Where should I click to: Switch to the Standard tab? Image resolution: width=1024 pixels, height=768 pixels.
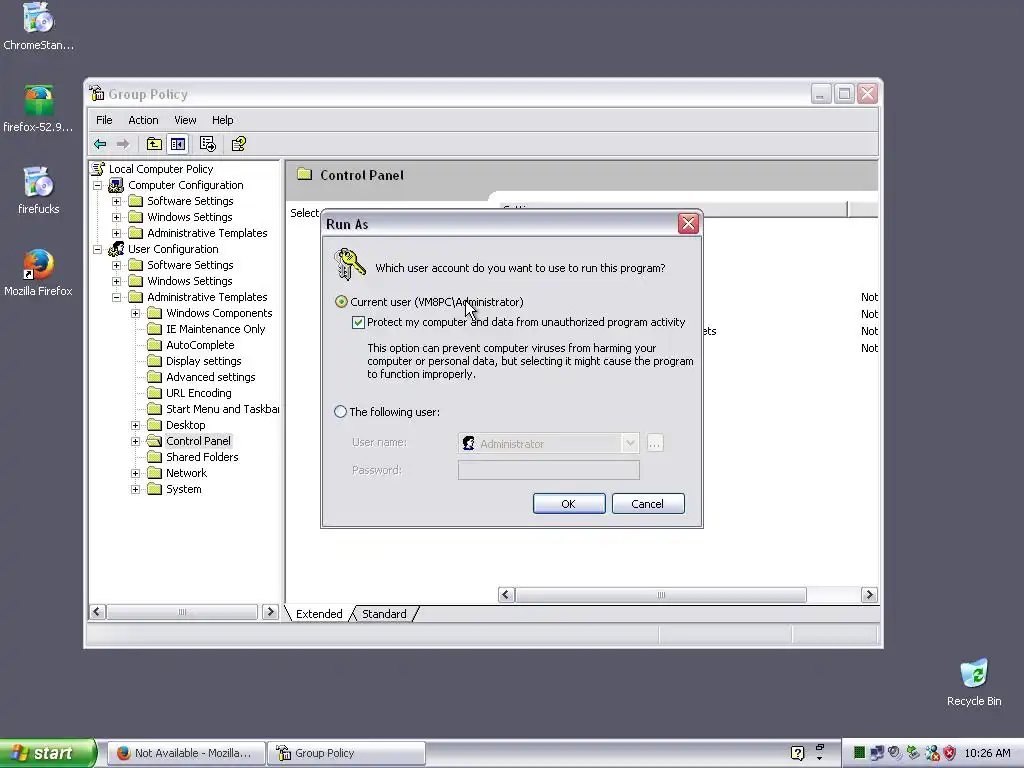tap(384, 614)
